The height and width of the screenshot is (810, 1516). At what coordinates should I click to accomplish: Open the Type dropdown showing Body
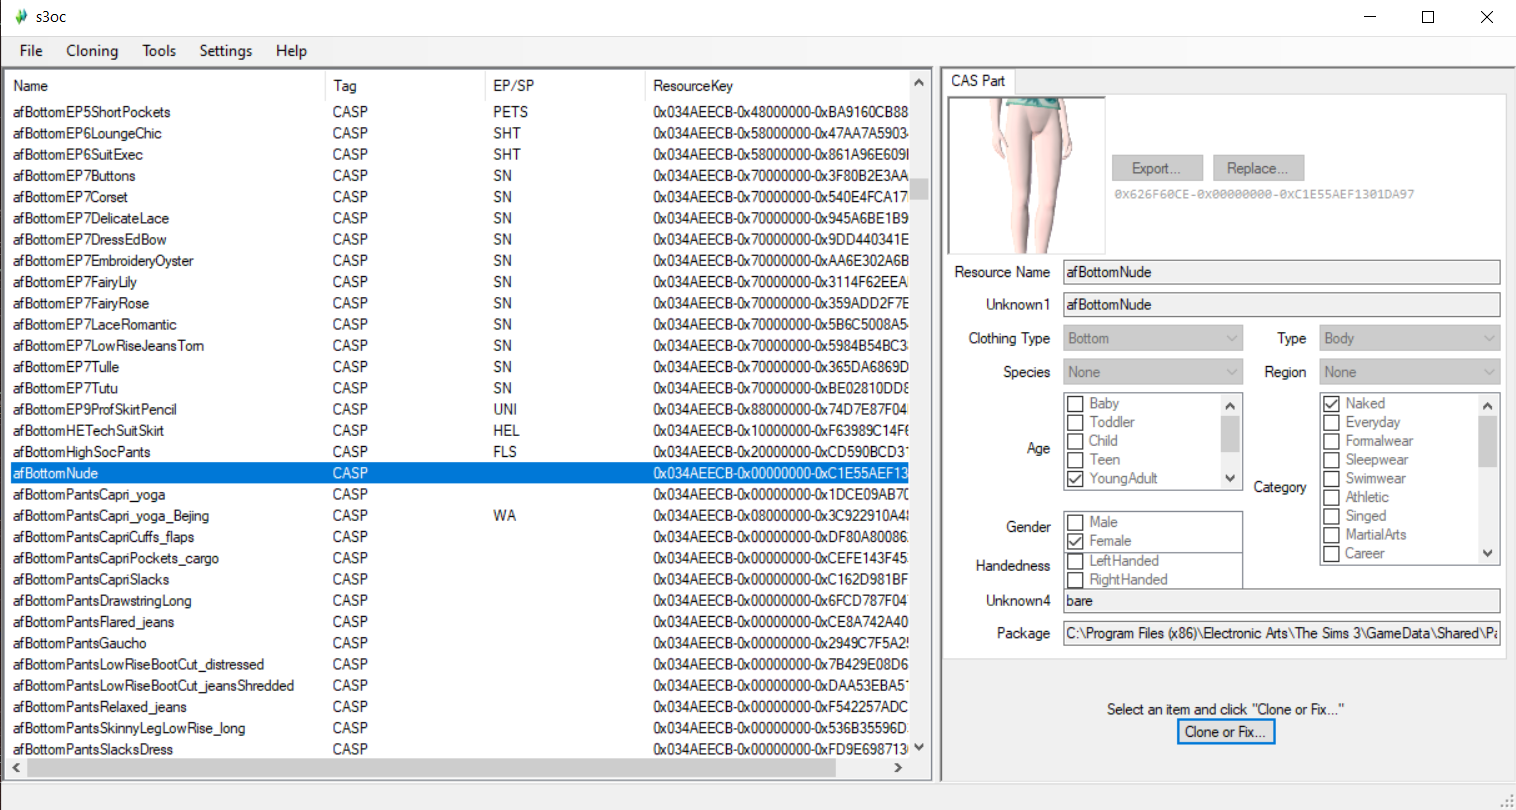click(x=1410, y=339)
